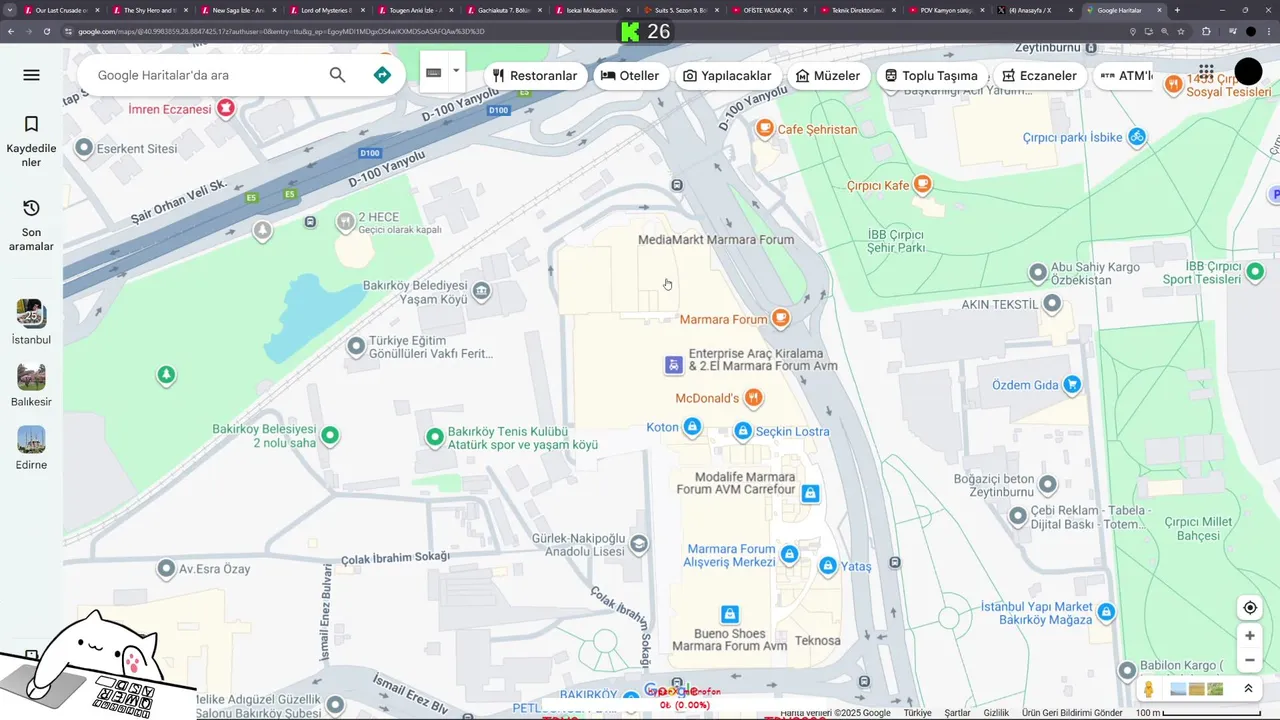Click the İstanbul Yapı Market marker
Viewport: 1280px width, 720px height.
click(1106, 611)
